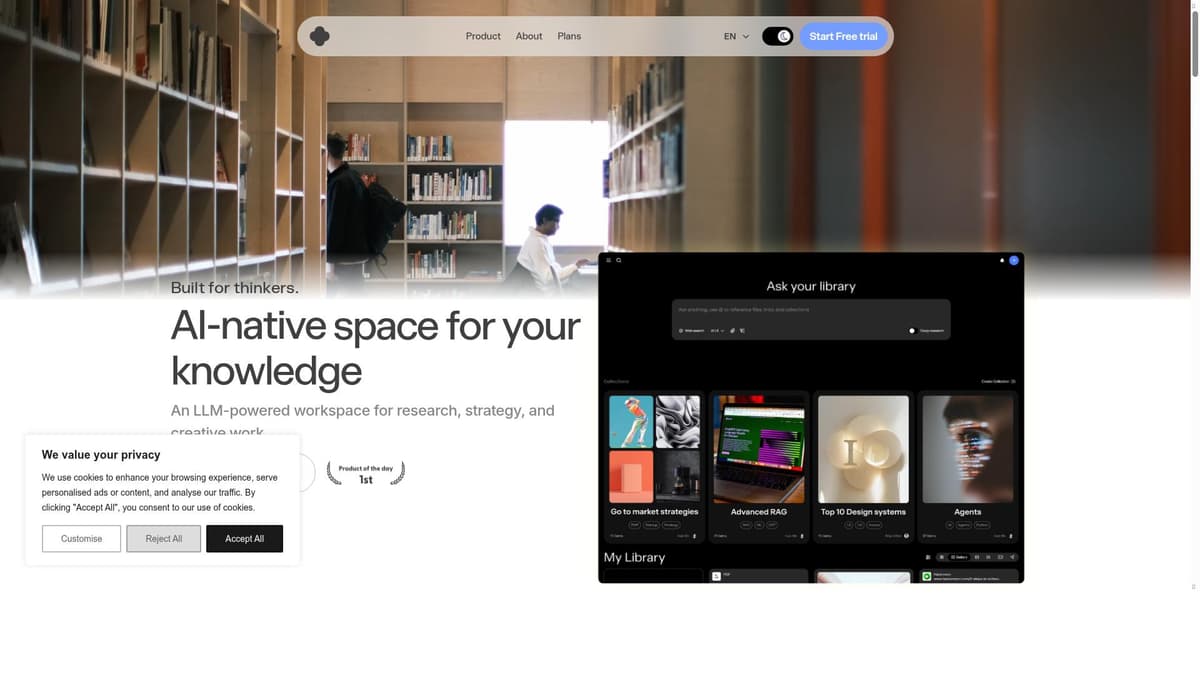
Task: Switch the dark/light mode toggle in the navbar
Action: pos(777,35)
